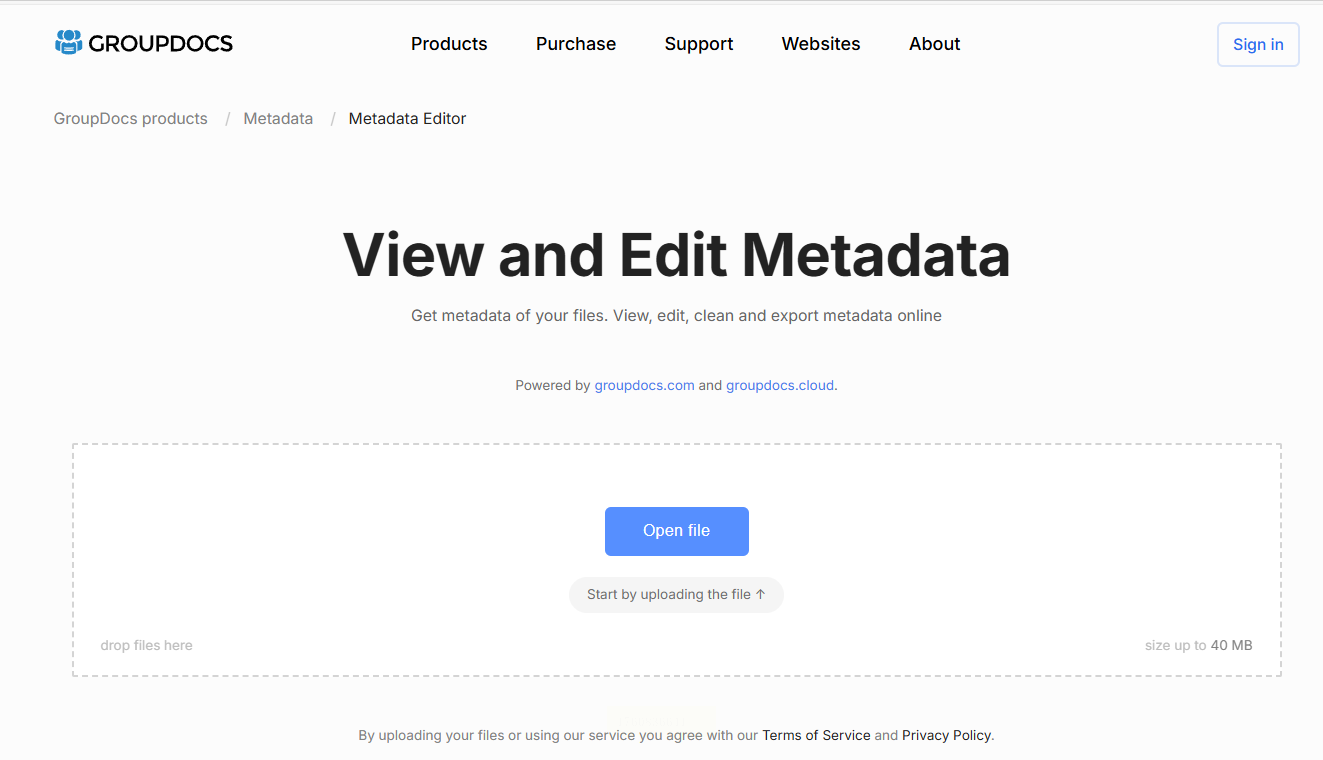Click the GROUPDOCS wordmark text

pyautogui.click(x=160, y=43)
